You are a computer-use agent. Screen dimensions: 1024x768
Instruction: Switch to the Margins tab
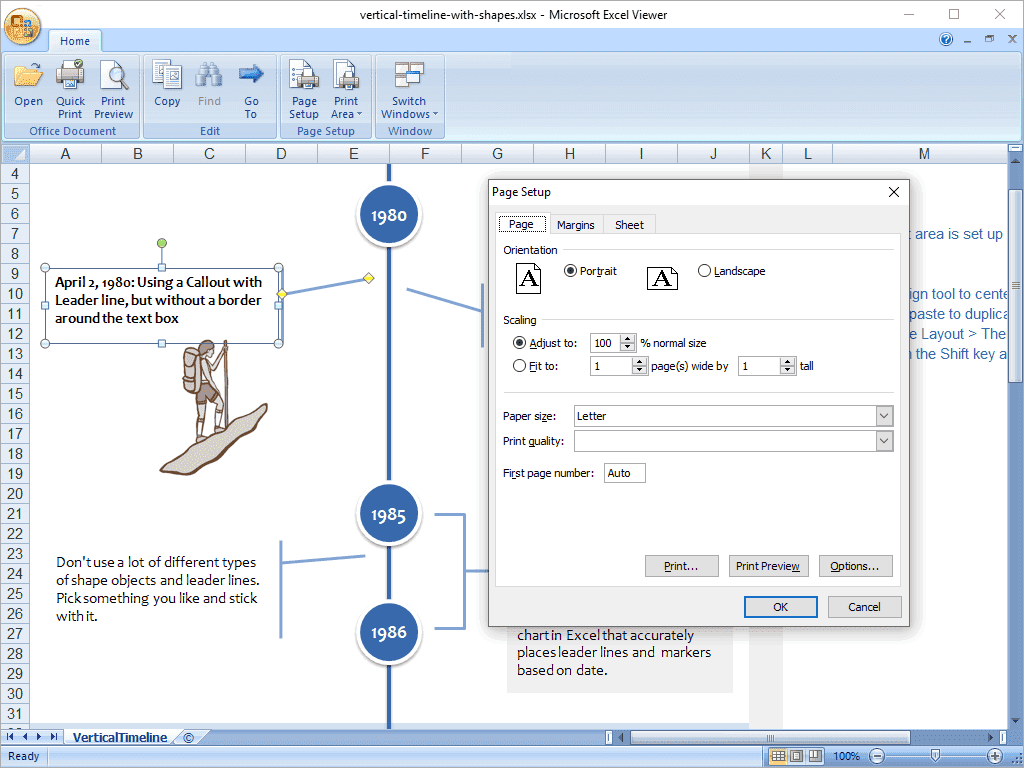575,225
